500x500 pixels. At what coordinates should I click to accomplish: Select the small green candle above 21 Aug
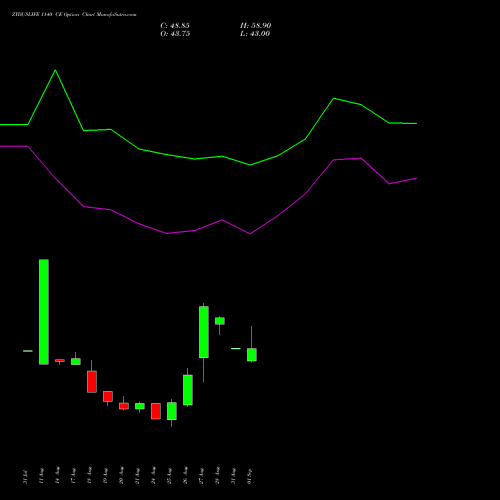(140, 406)
